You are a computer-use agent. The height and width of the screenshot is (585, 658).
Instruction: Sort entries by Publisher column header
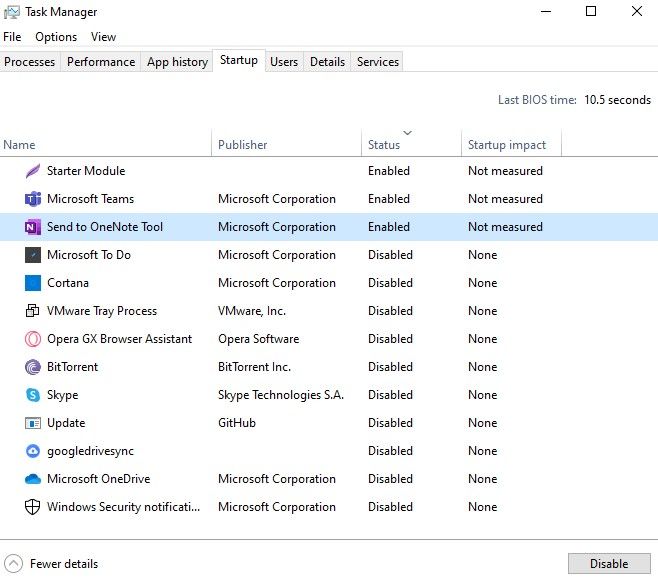pyautogui.click(x=243, y=145)
